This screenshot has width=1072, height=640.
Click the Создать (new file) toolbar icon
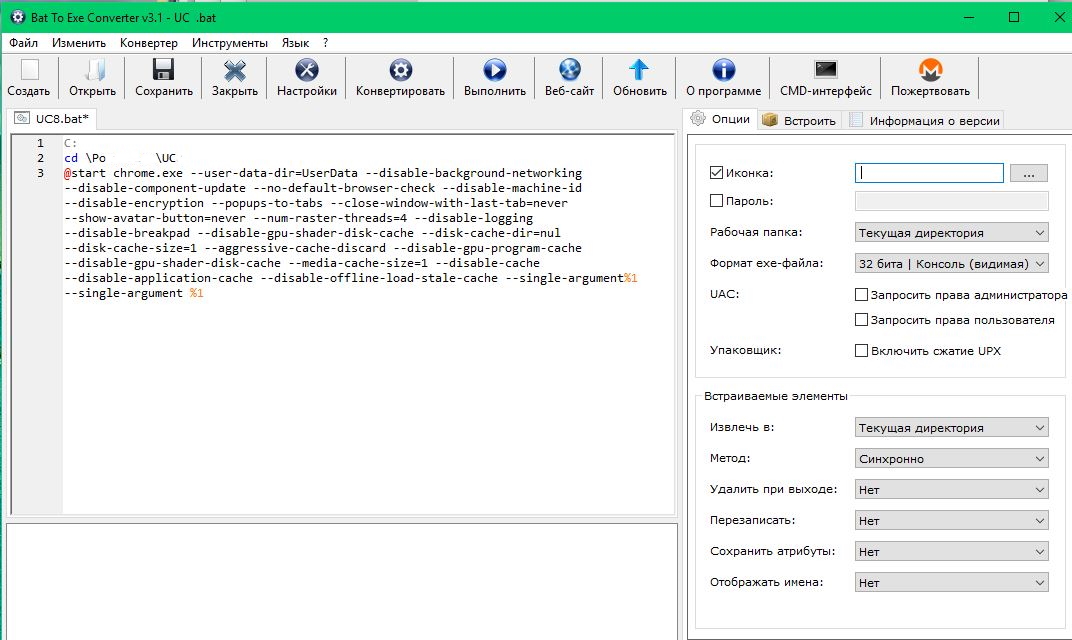point(29,70)
